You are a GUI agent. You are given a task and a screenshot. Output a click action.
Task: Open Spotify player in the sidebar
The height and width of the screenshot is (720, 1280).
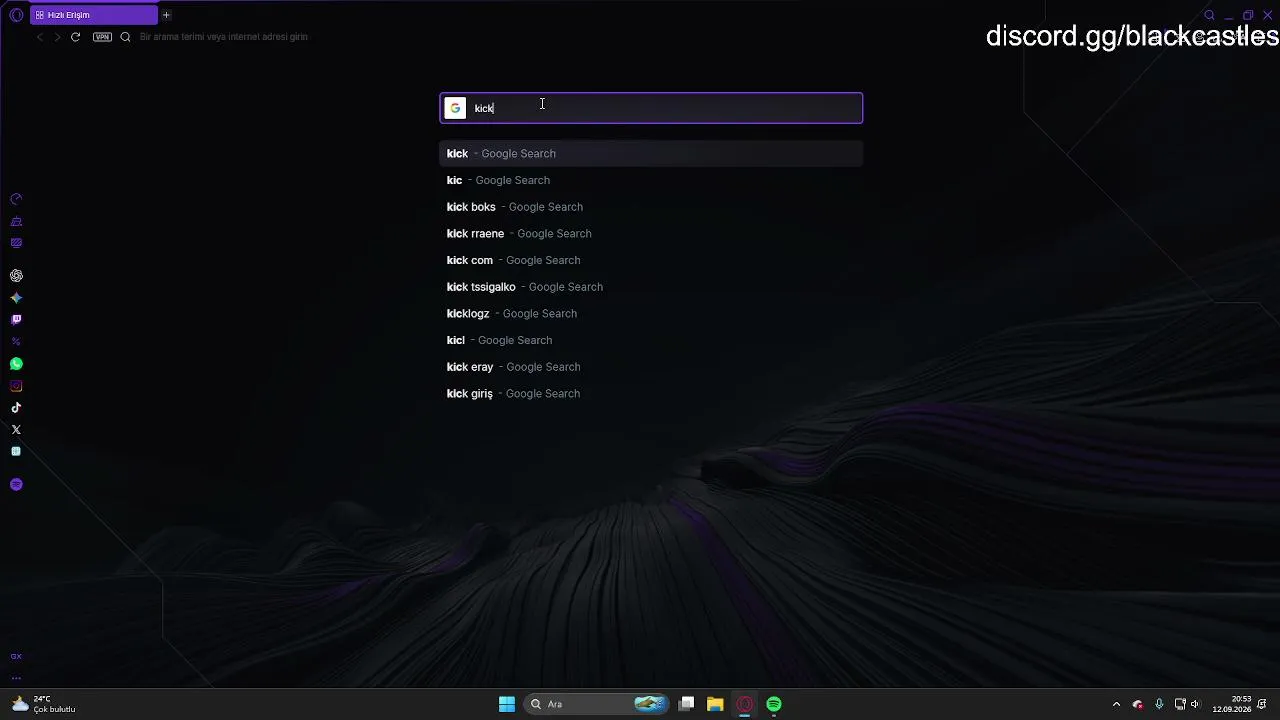pyautogui.click(x=16, y=485)
